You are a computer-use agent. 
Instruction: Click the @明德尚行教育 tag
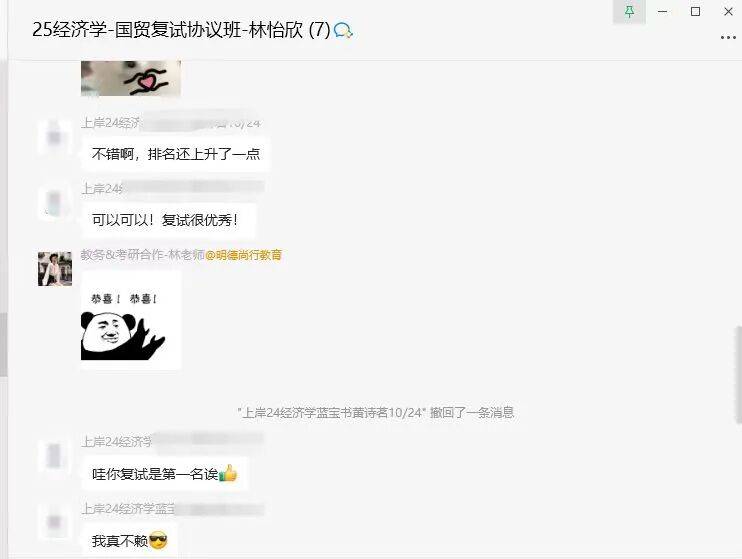pos(244,255)
